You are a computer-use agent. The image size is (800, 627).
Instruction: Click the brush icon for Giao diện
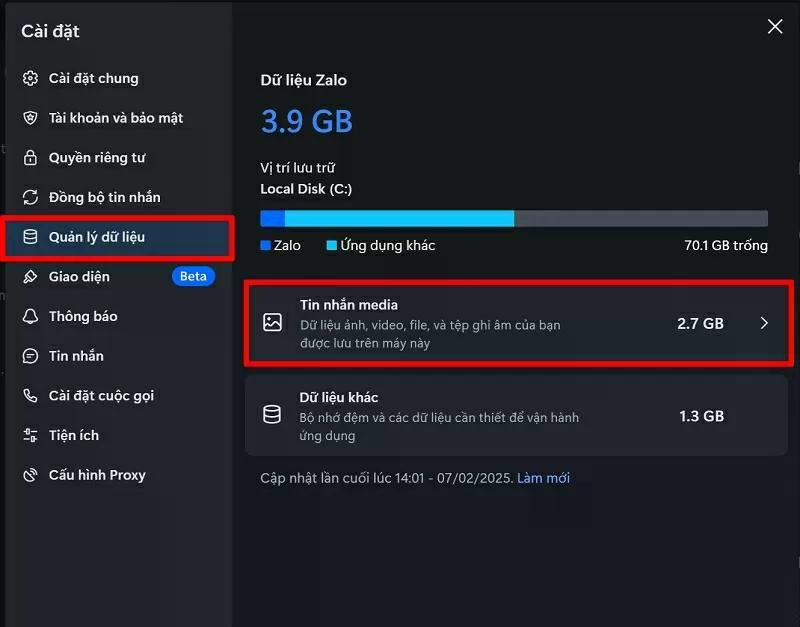pyautogui.click(x=30, y=276)
